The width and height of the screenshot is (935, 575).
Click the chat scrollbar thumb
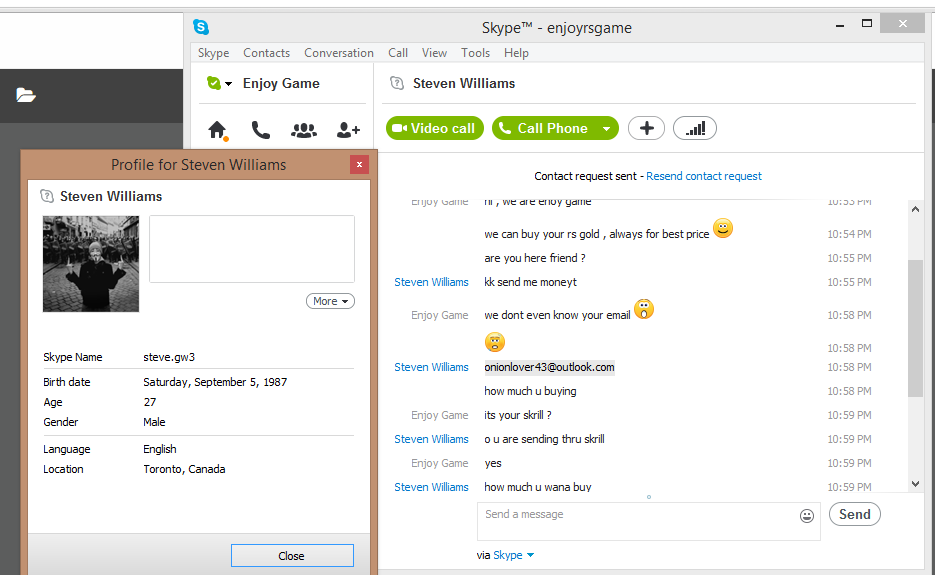[x=915, y=328]
